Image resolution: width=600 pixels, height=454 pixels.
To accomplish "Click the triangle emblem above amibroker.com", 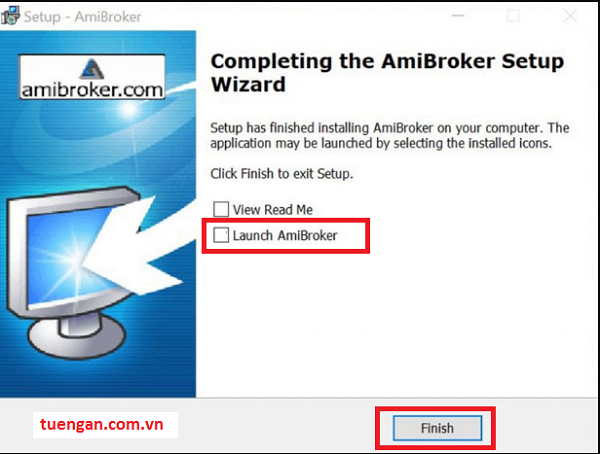I will (x=93, y=69).
